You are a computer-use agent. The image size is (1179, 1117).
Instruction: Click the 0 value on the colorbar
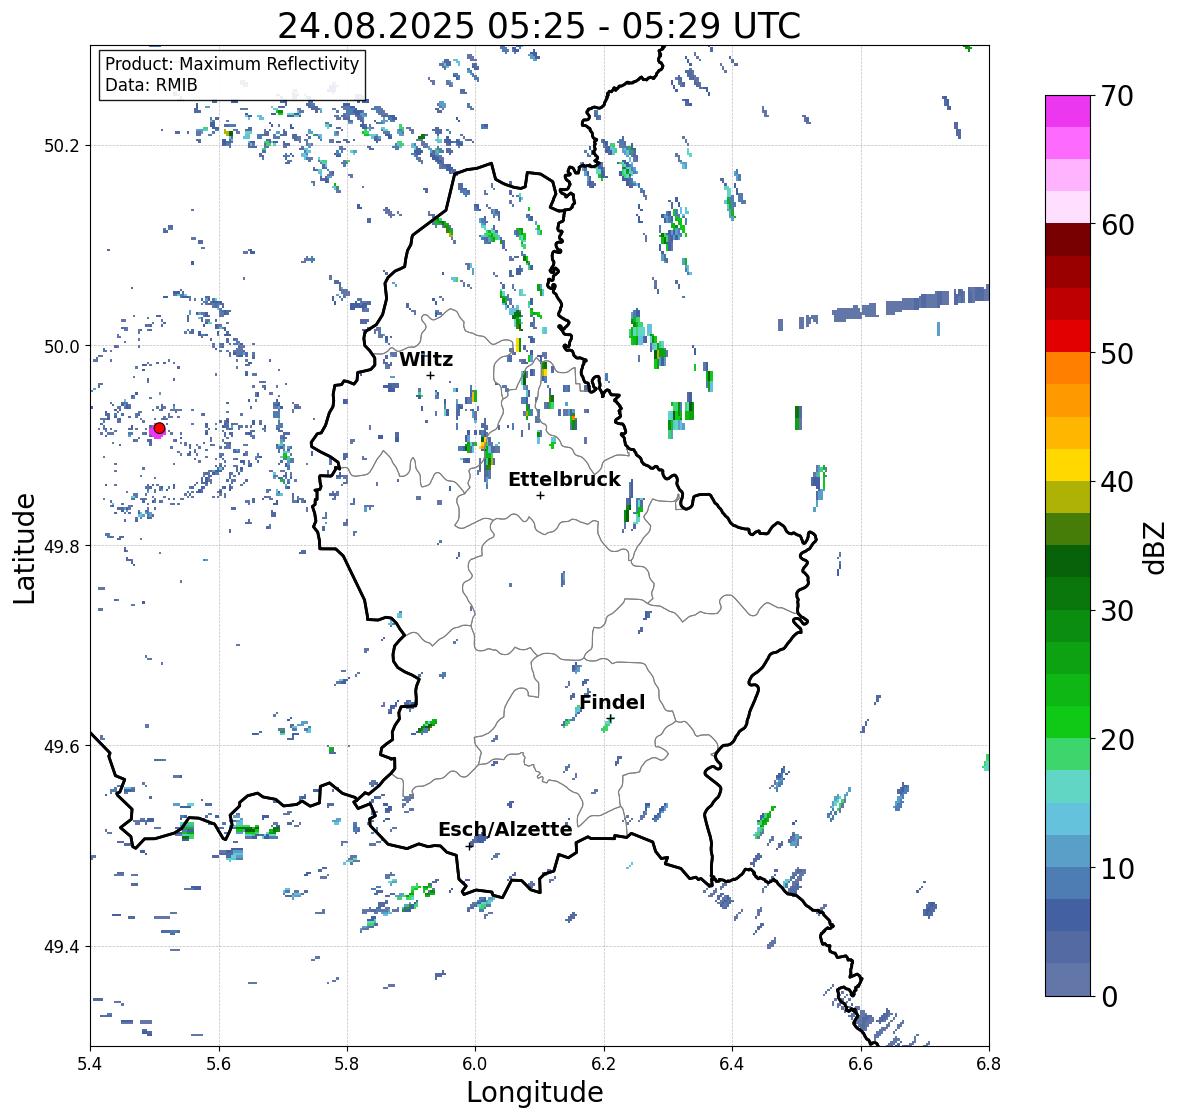pos(1109,997)
